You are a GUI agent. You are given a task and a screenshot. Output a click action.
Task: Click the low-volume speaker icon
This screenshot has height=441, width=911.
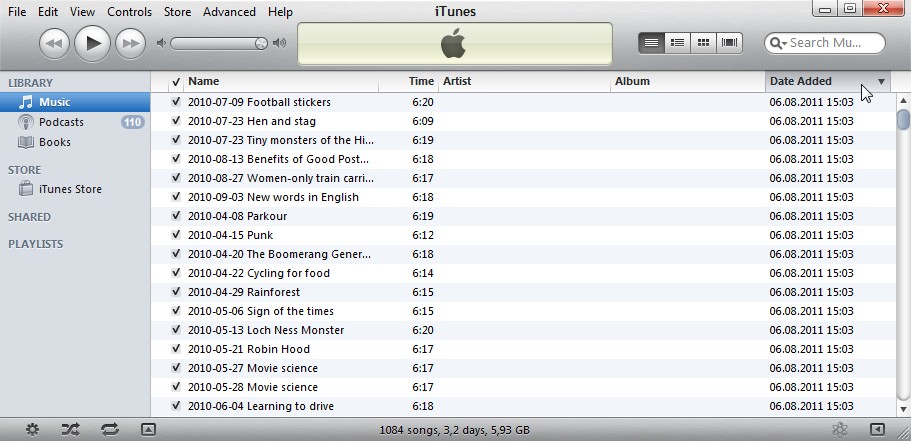click(x=162, y=43)
